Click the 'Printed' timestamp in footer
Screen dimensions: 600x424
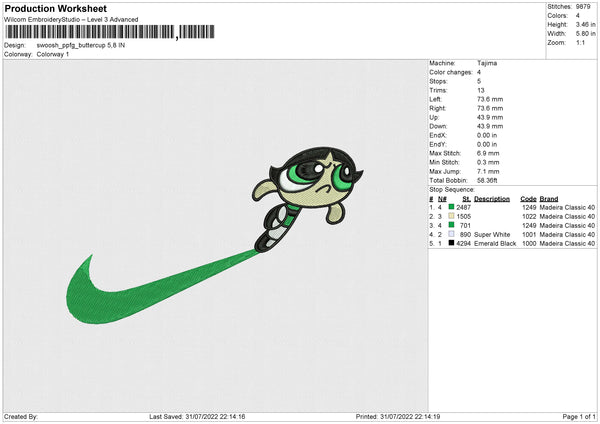(x=398, y=416)
